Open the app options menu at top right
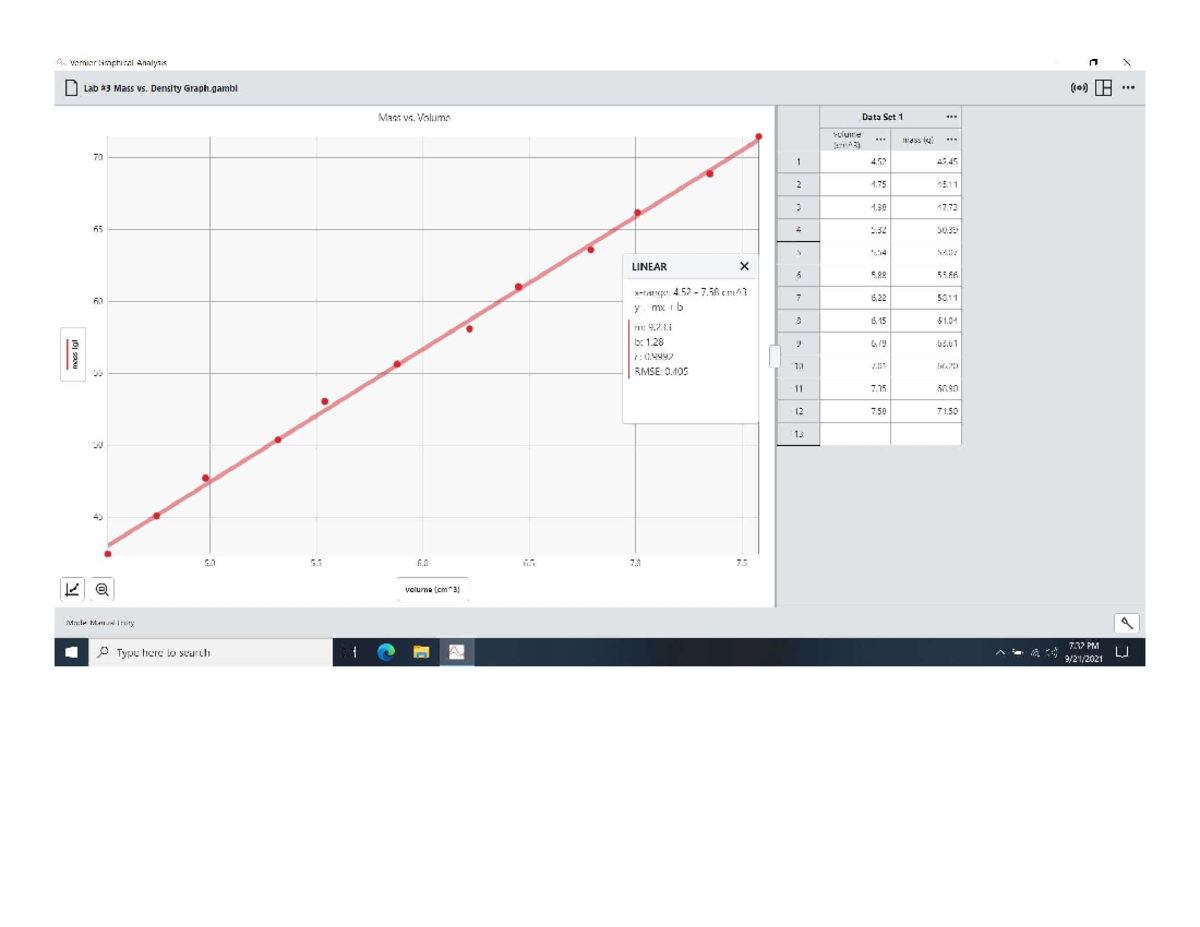Viewport: 1200px width, 927px height. (x=1127, y=87)
